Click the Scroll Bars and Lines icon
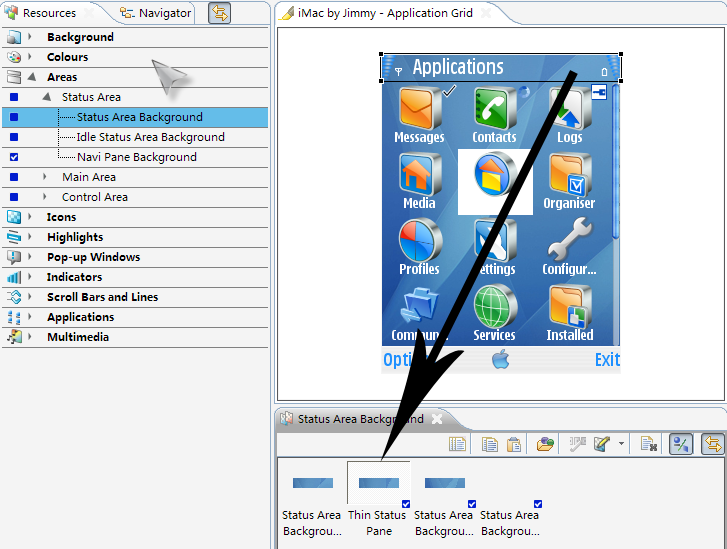727x549 pixels. [x=14, y=297]
